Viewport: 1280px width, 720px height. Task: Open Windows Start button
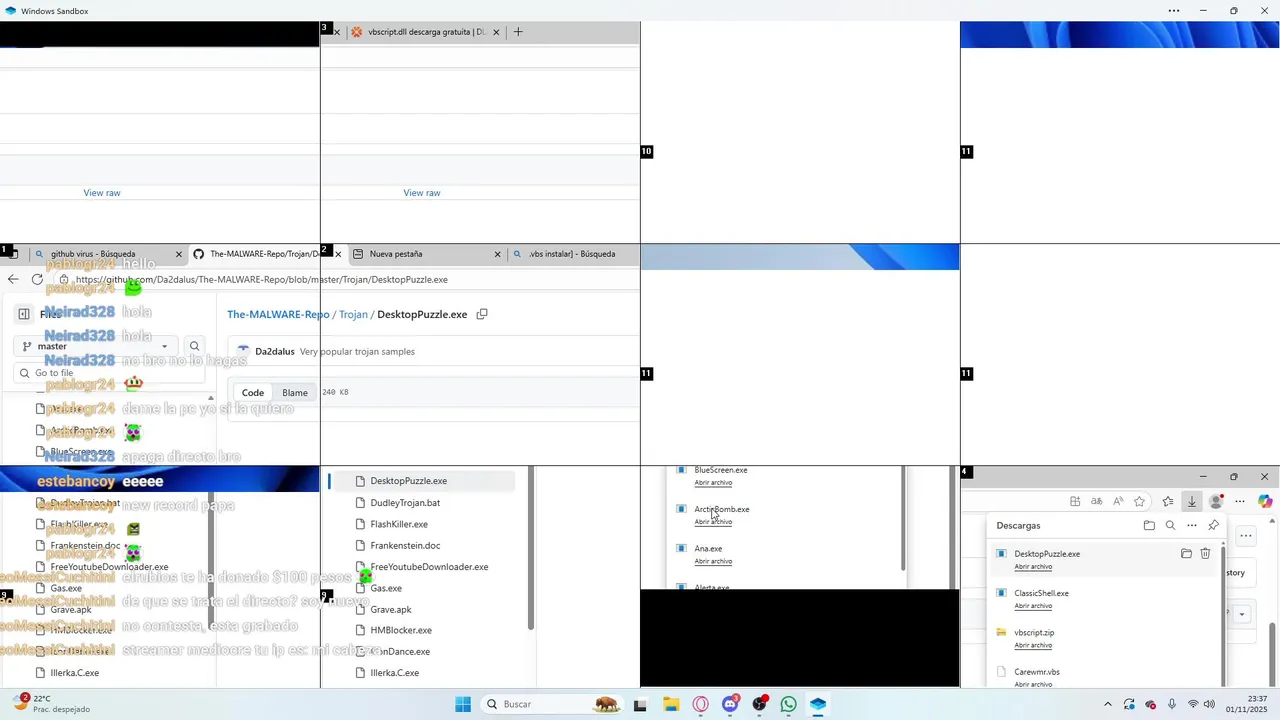click(x=463, y=704)
